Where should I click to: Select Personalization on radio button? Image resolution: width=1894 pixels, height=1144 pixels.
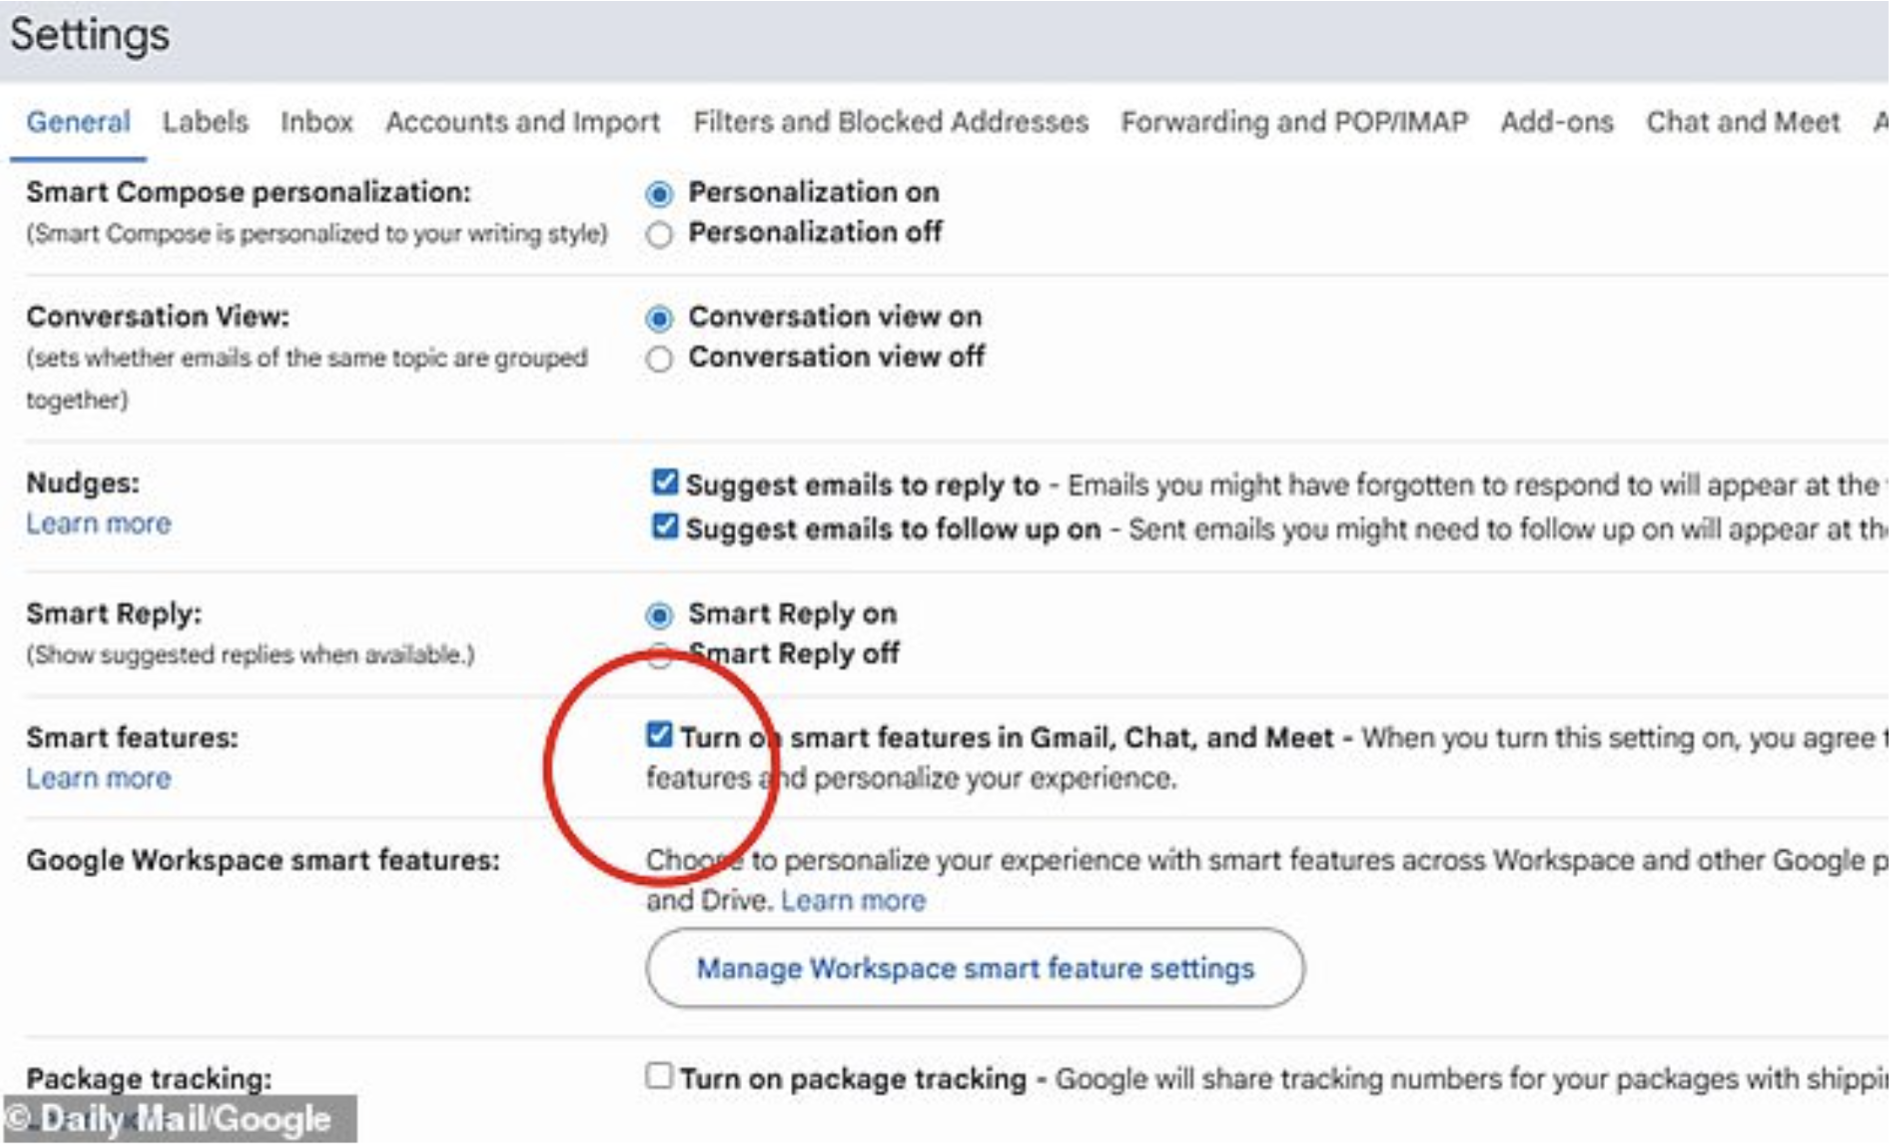pos(659,193)
